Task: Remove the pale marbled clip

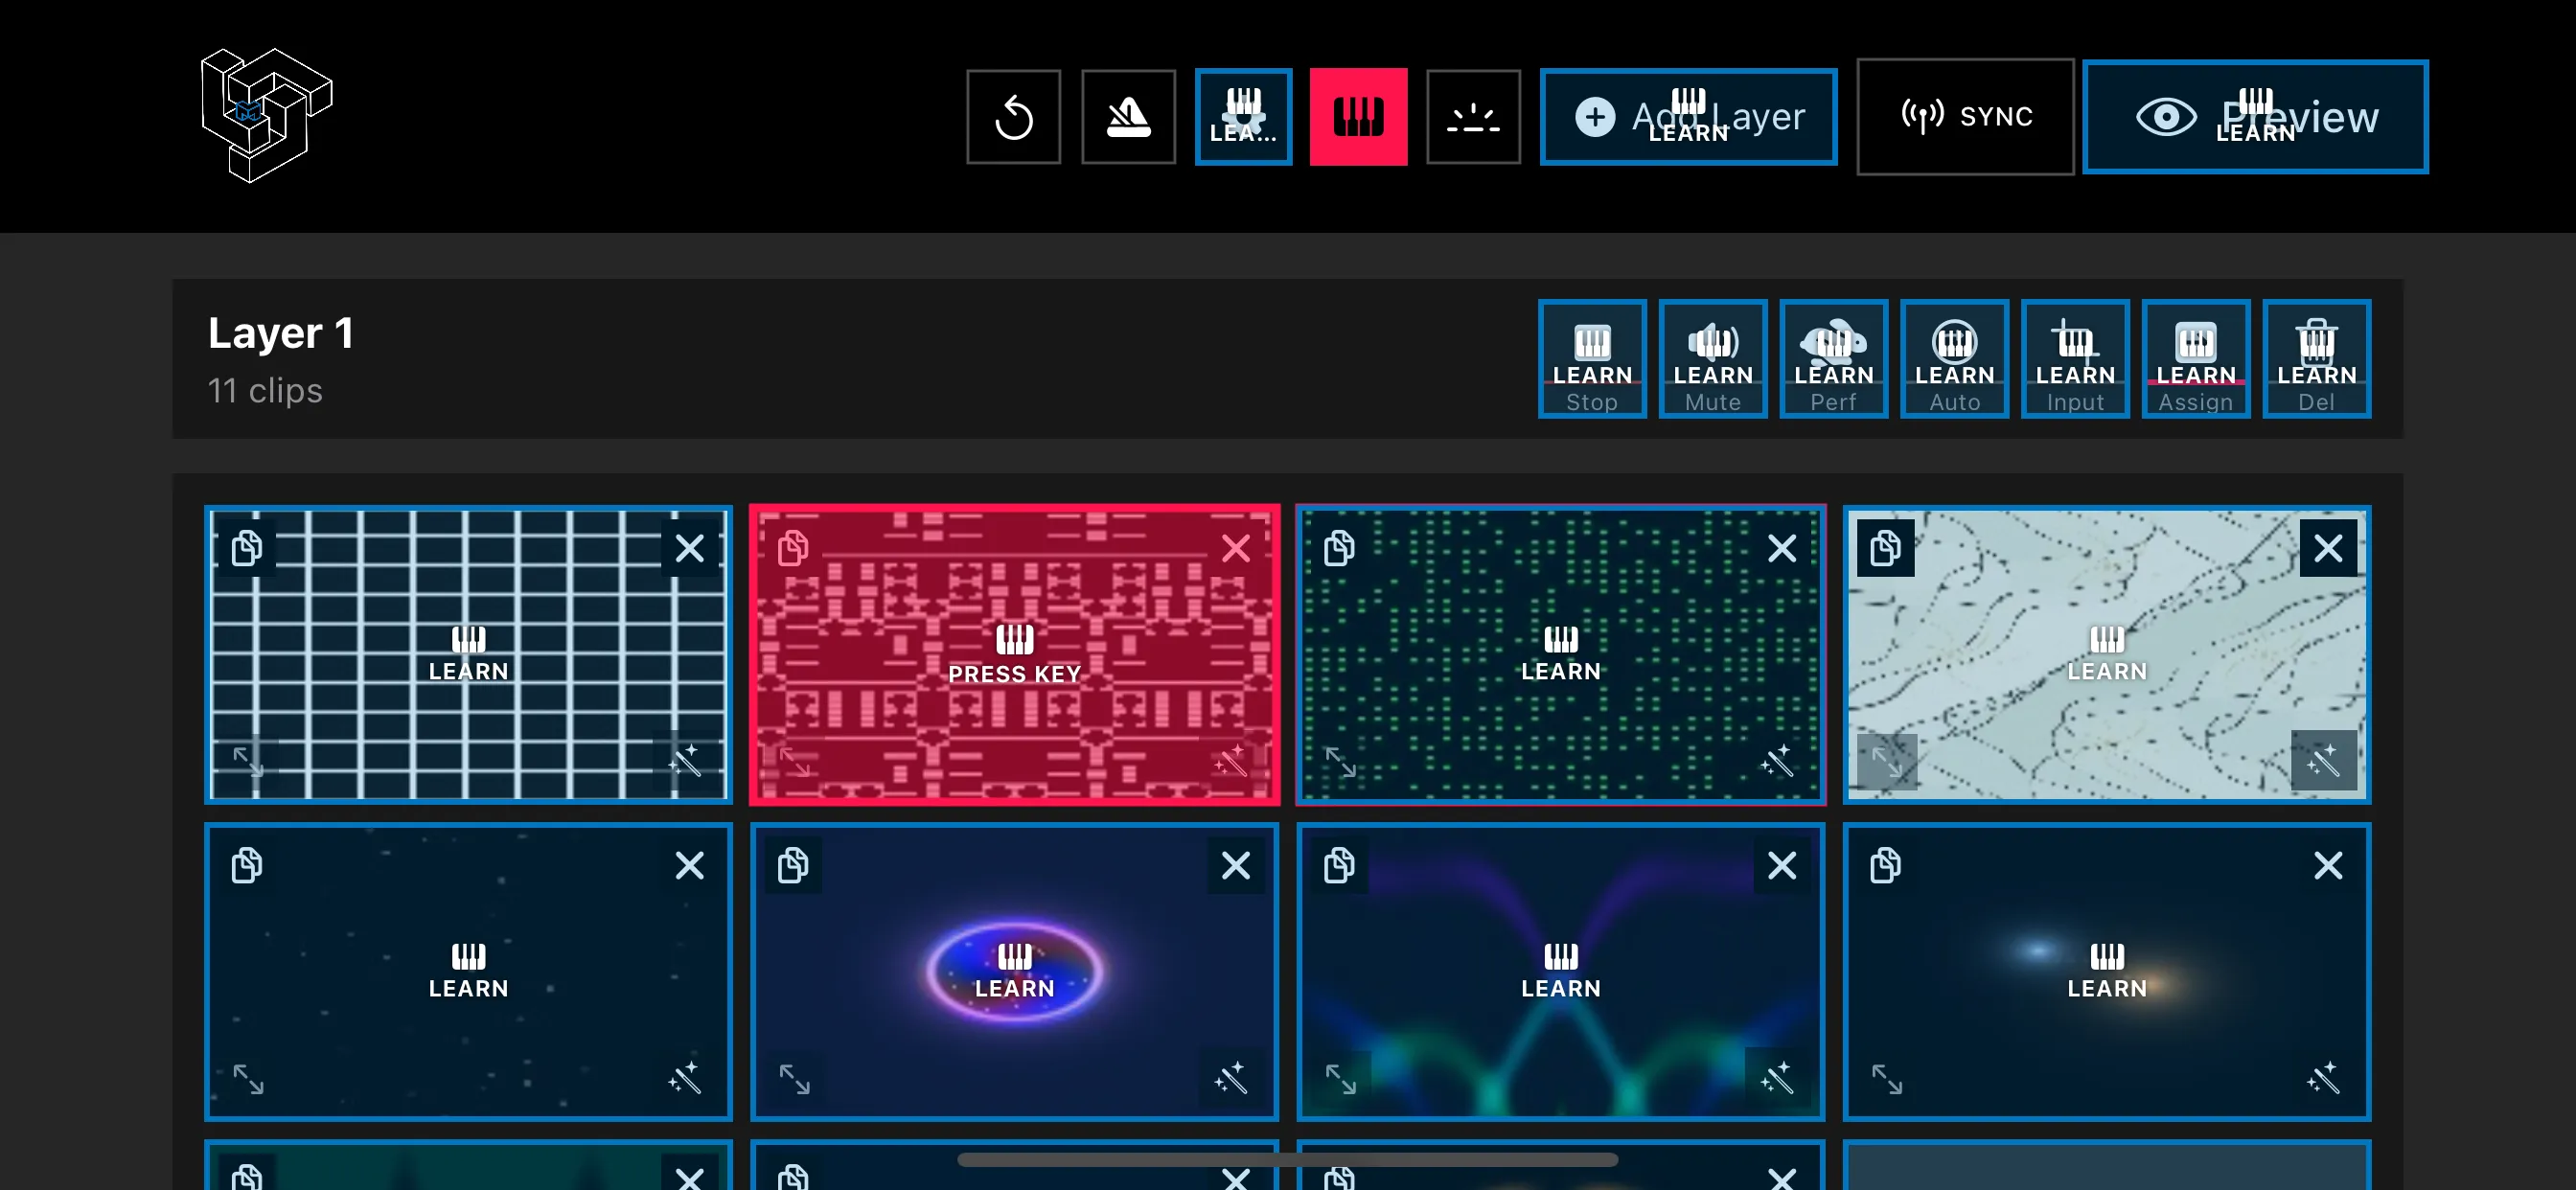Action: point(2328,548)
